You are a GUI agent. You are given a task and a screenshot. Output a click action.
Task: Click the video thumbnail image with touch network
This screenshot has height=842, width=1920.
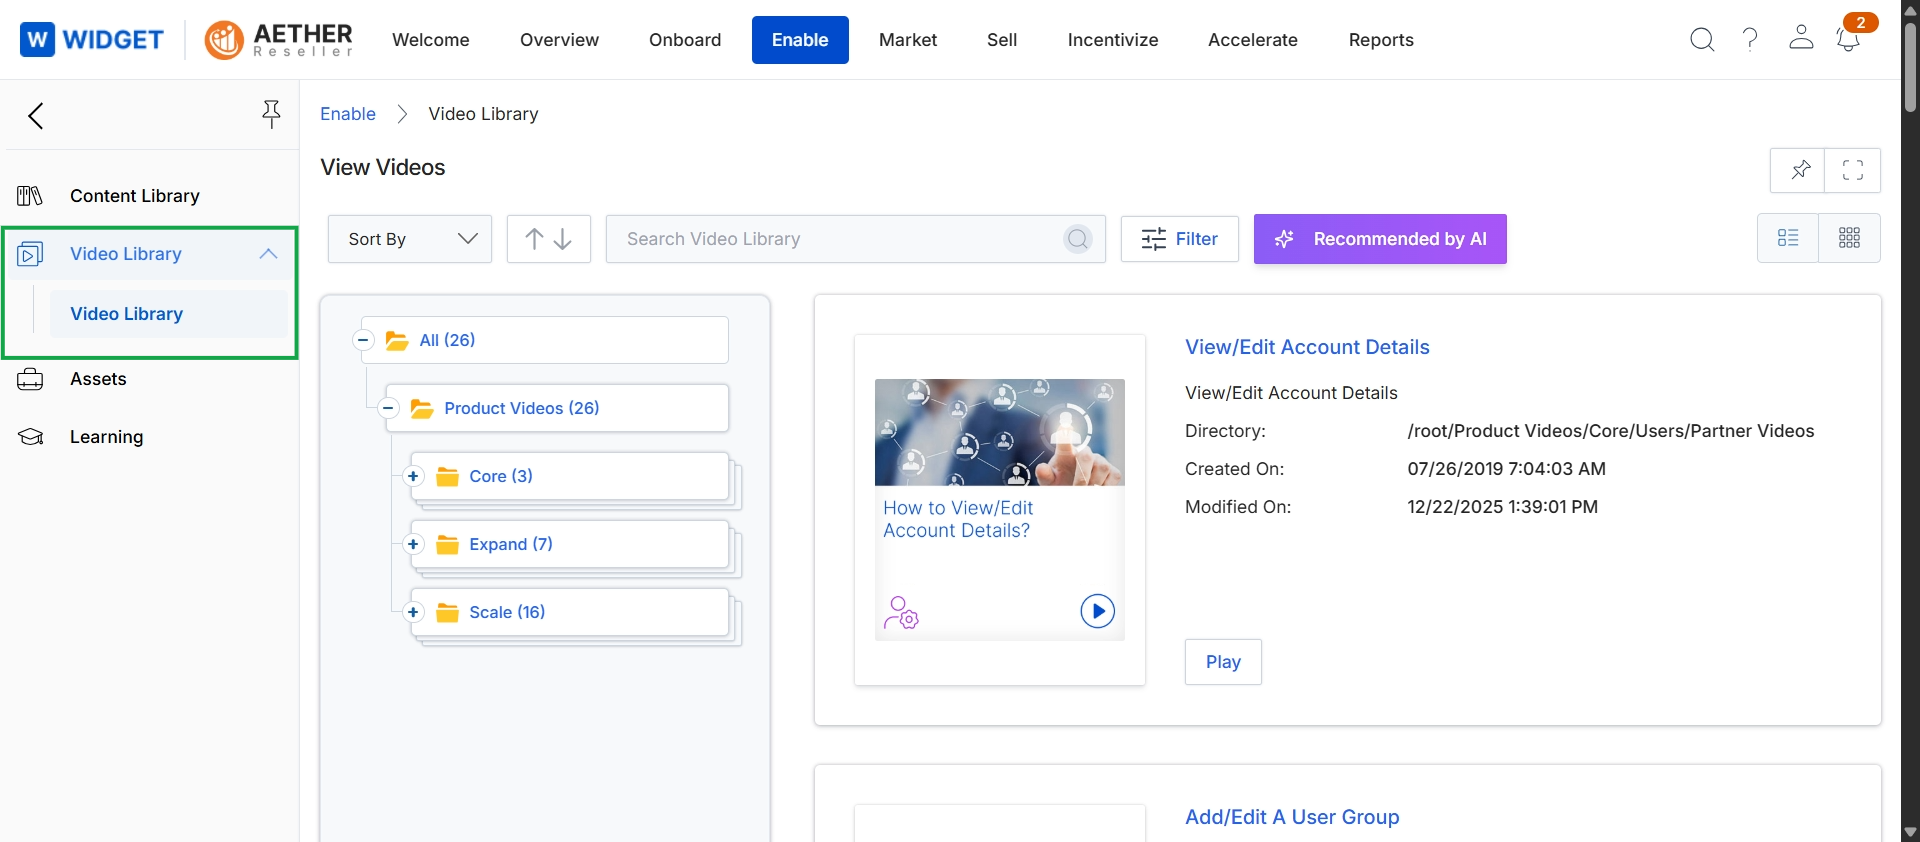1000,432
